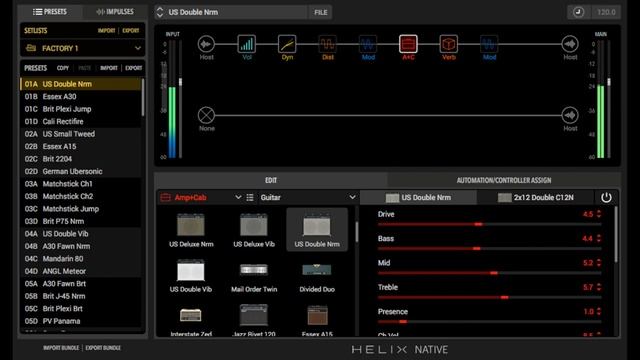Viewport: 640px width, 360px height.
Task: Click the input level meter slider handle
Action: click(180, 82)
